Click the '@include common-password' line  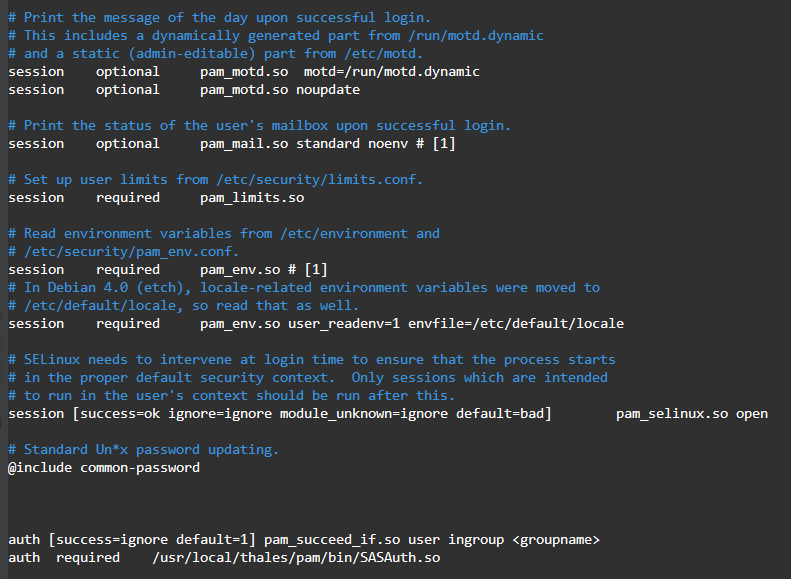(104, 467)
